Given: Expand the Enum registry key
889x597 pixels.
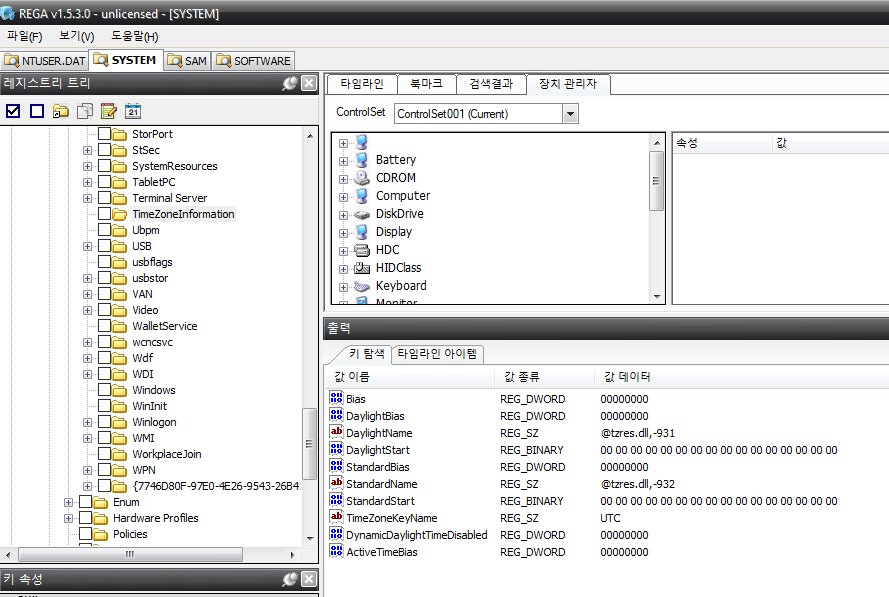Looking at the screenshot, I should (x=69, y=502).
